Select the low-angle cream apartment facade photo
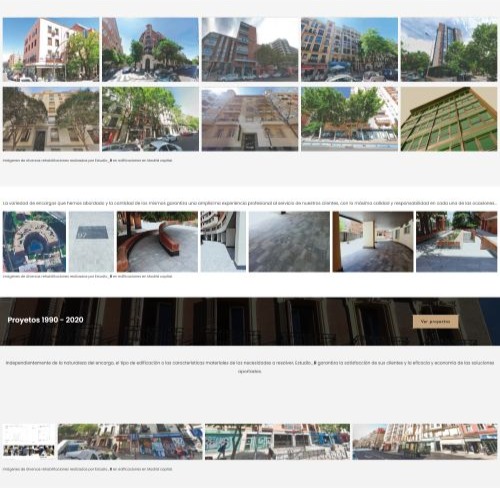Image resolution: width=500 pixels, height=488 pixels. pos(250,119)
